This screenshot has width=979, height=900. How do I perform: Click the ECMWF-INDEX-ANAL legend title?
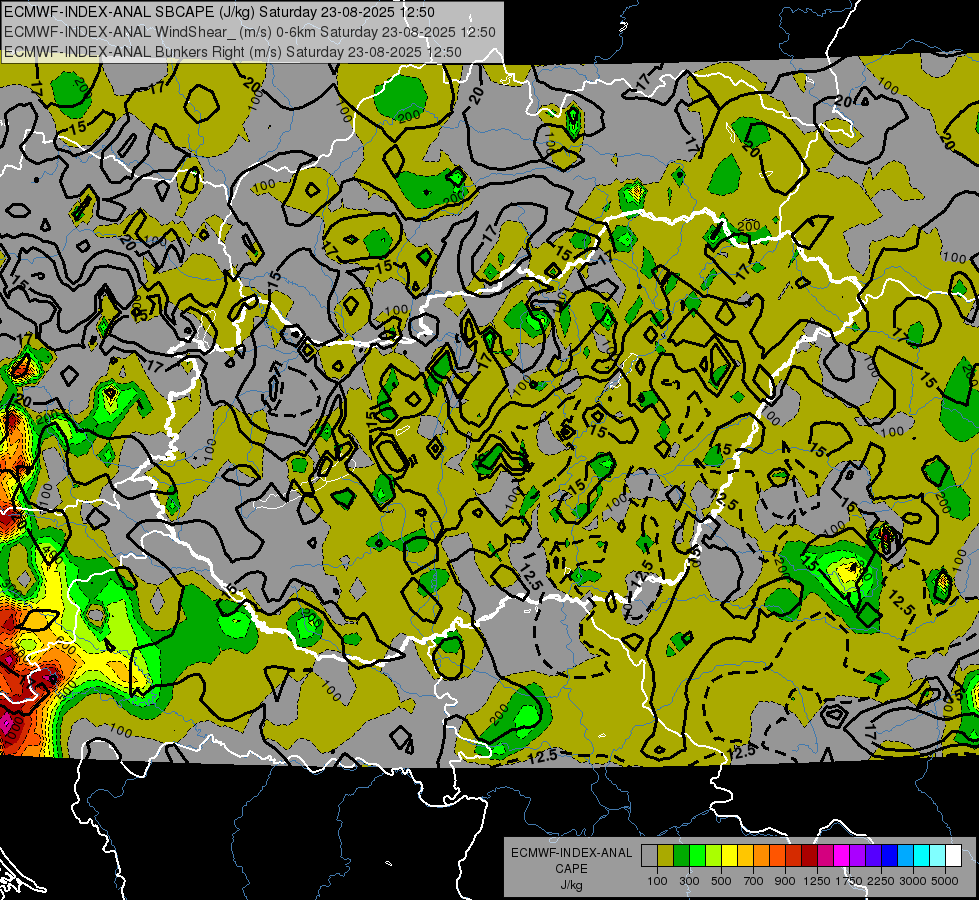[x=571, y=853]
